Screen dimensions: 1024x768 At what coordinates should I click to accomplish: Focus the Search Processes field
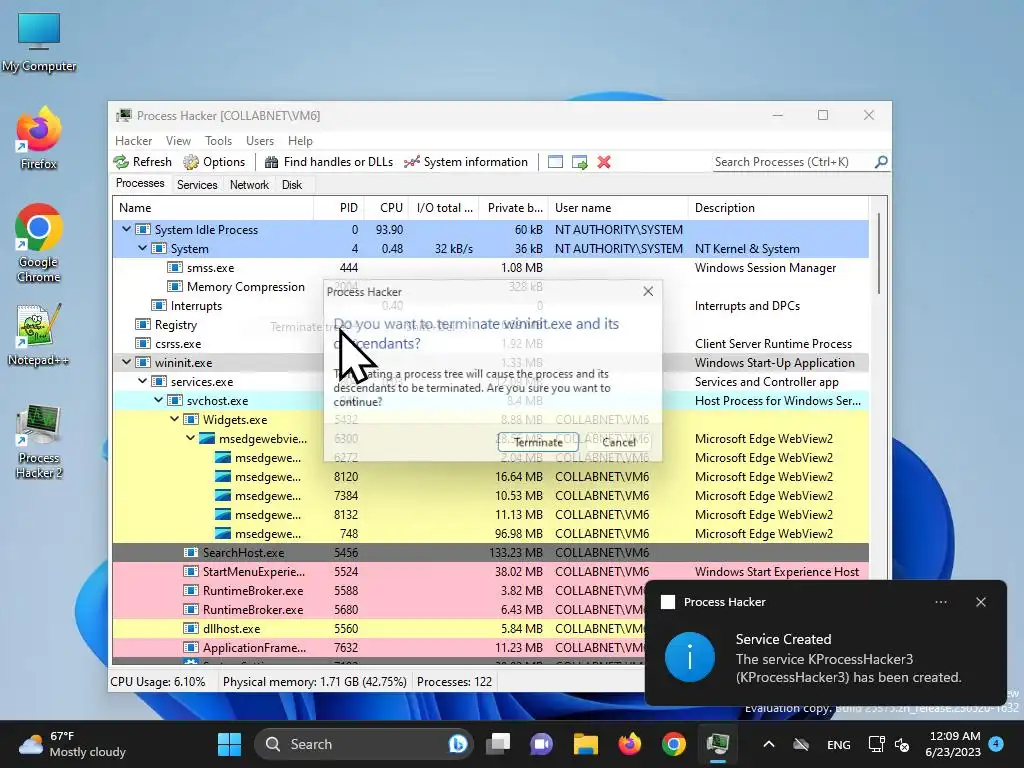coord(793,161)
